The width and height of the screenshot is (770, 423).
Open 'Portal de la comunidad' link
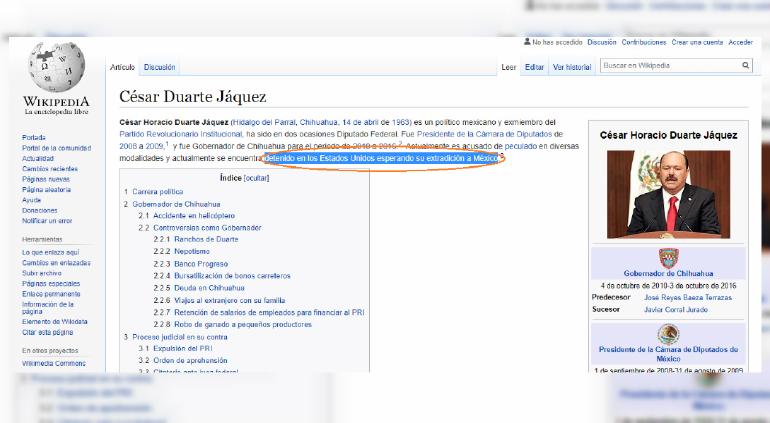pos(56,148)
